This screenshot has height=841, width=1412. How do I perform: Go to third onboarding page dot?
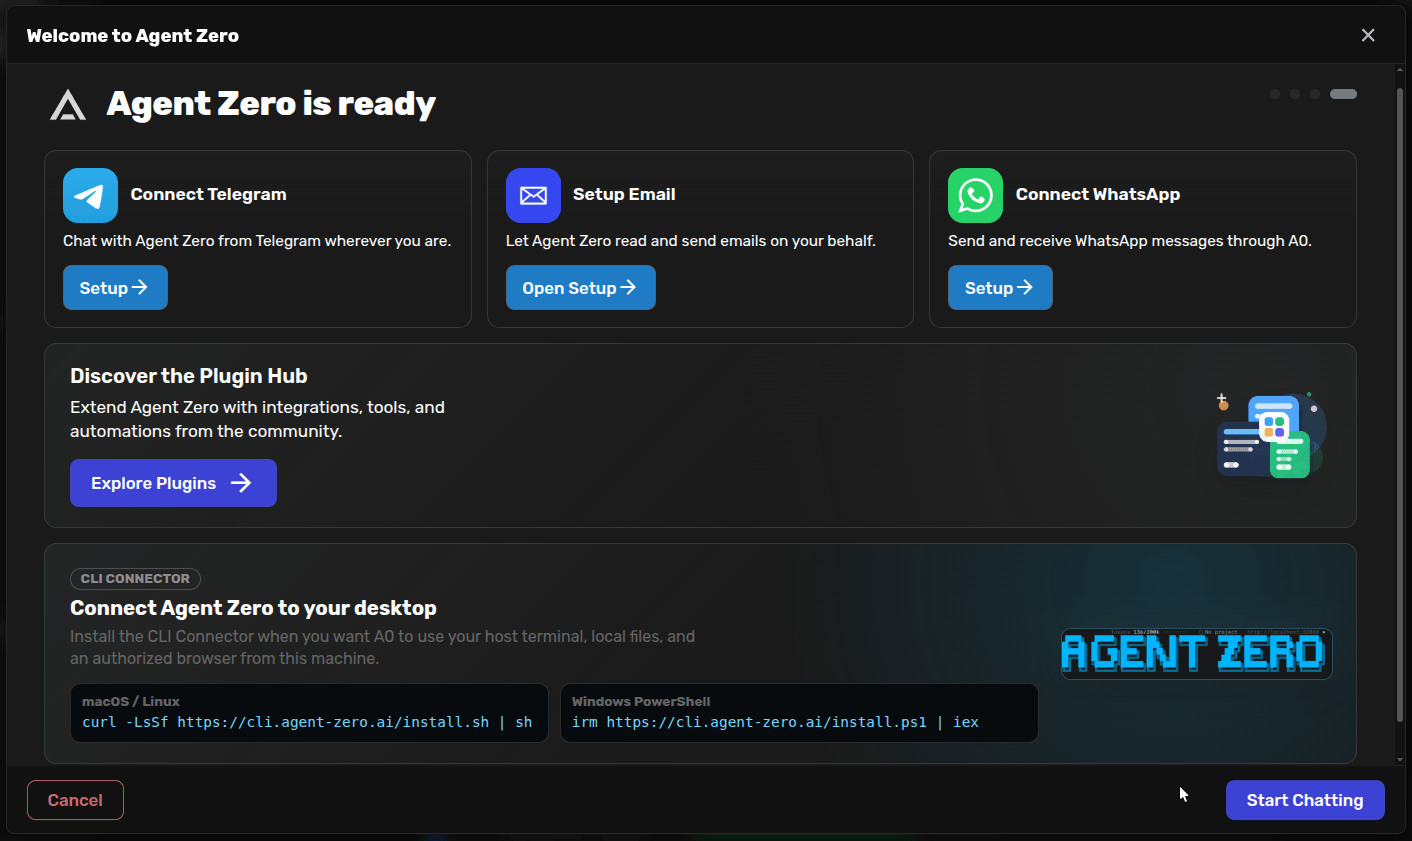click(1315, 94)
